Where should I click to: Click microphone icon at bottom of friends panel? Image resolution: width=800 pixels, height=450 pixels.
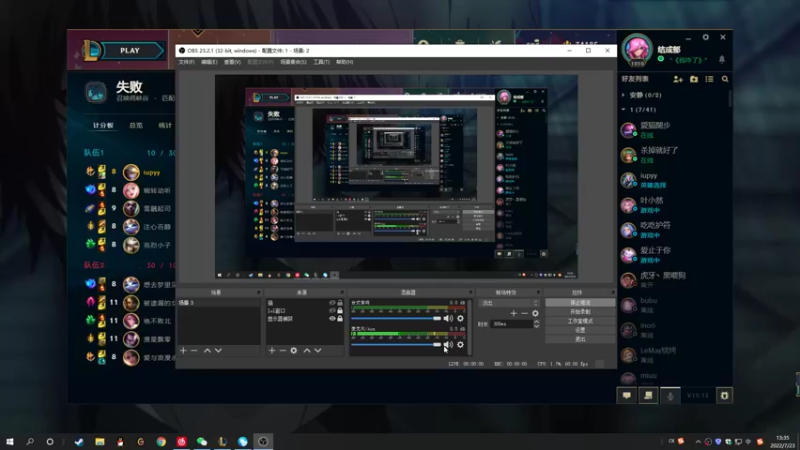tap(670, 395)
